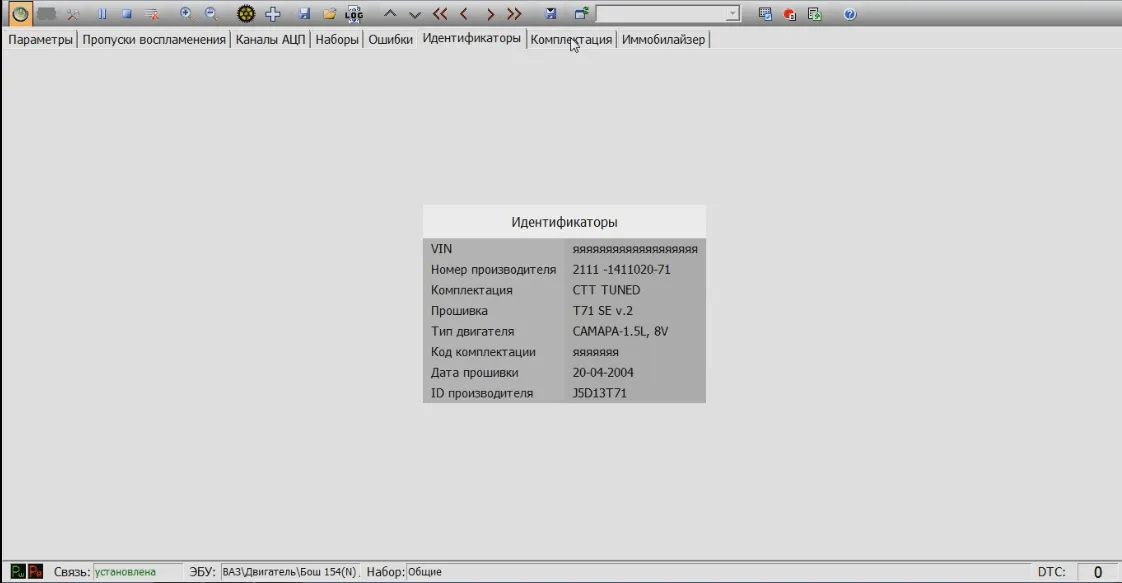This screenshot has height=583, width=1122.
Task: Open the toolbar combo box dropdown arrow
Action: coord(732,14)
